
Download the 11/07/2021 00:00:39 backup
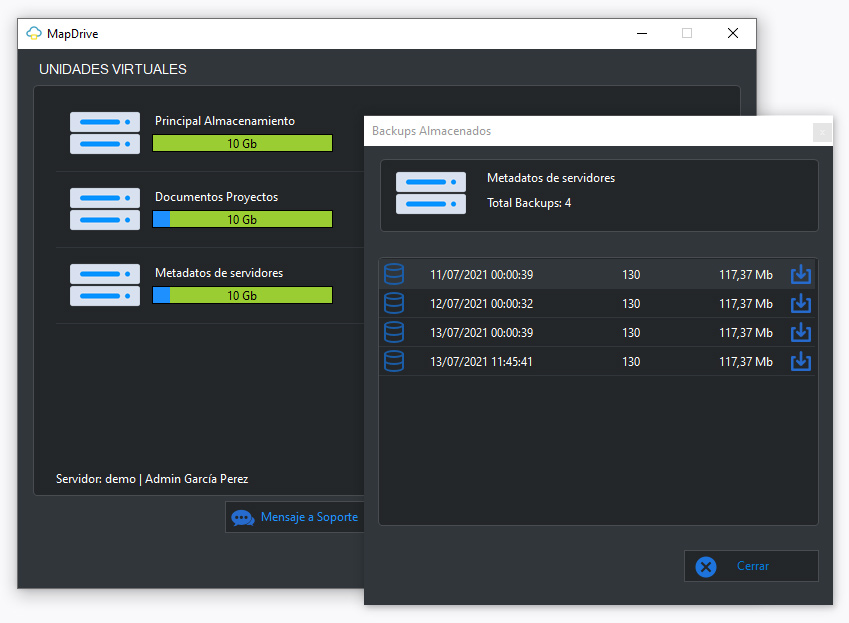click(800, 274)
